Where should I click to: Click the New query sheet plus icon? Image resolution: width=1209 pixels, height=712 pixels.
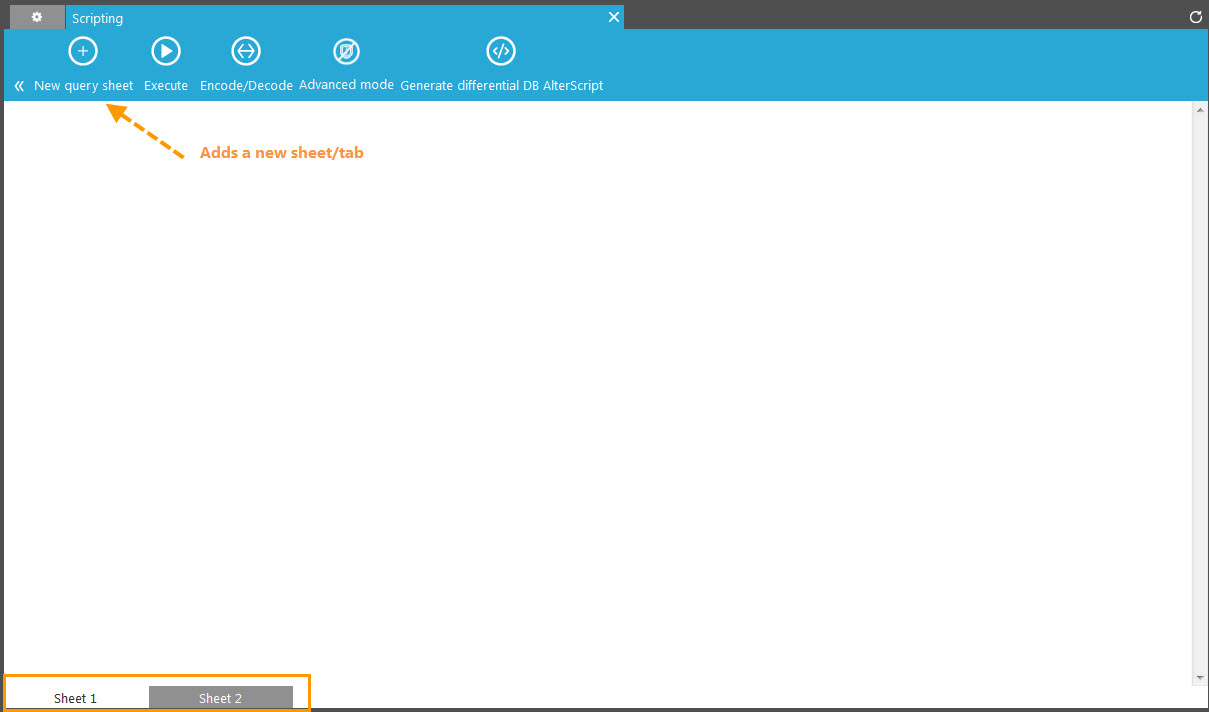coord(83,51)
